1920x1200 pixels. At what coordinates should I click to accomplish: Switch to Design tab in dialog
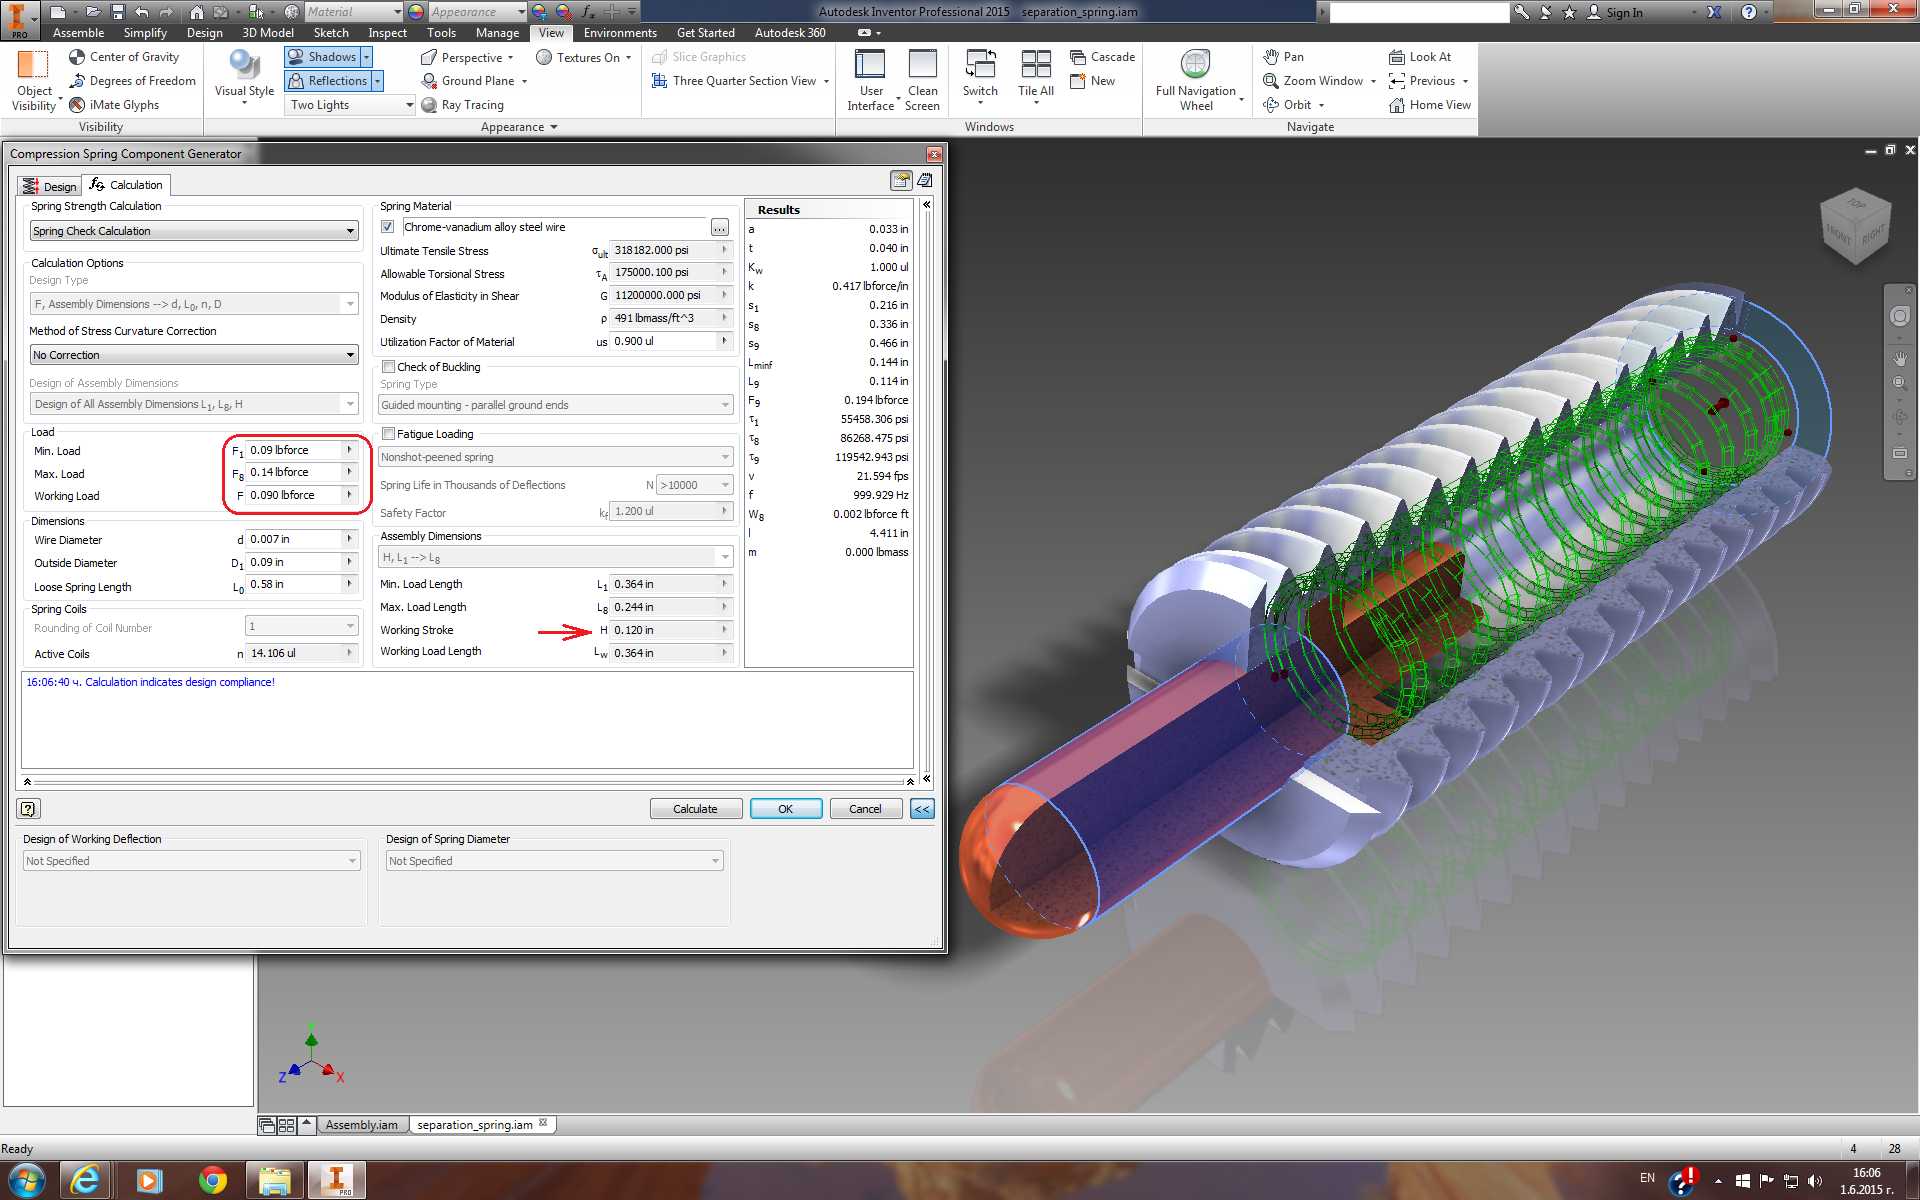50,186
